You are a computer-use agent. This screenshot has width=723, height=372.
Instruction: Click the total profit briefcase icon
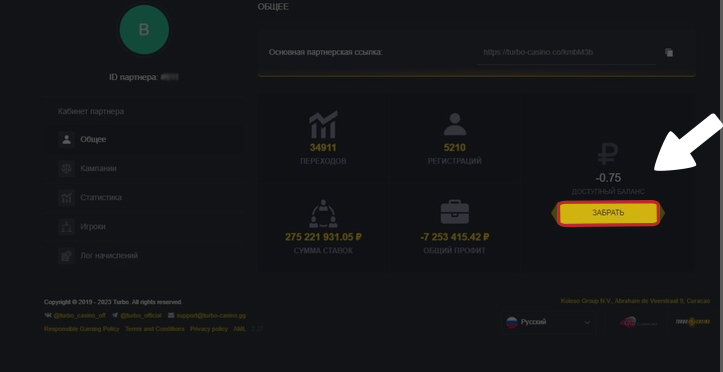coord(455,213)
